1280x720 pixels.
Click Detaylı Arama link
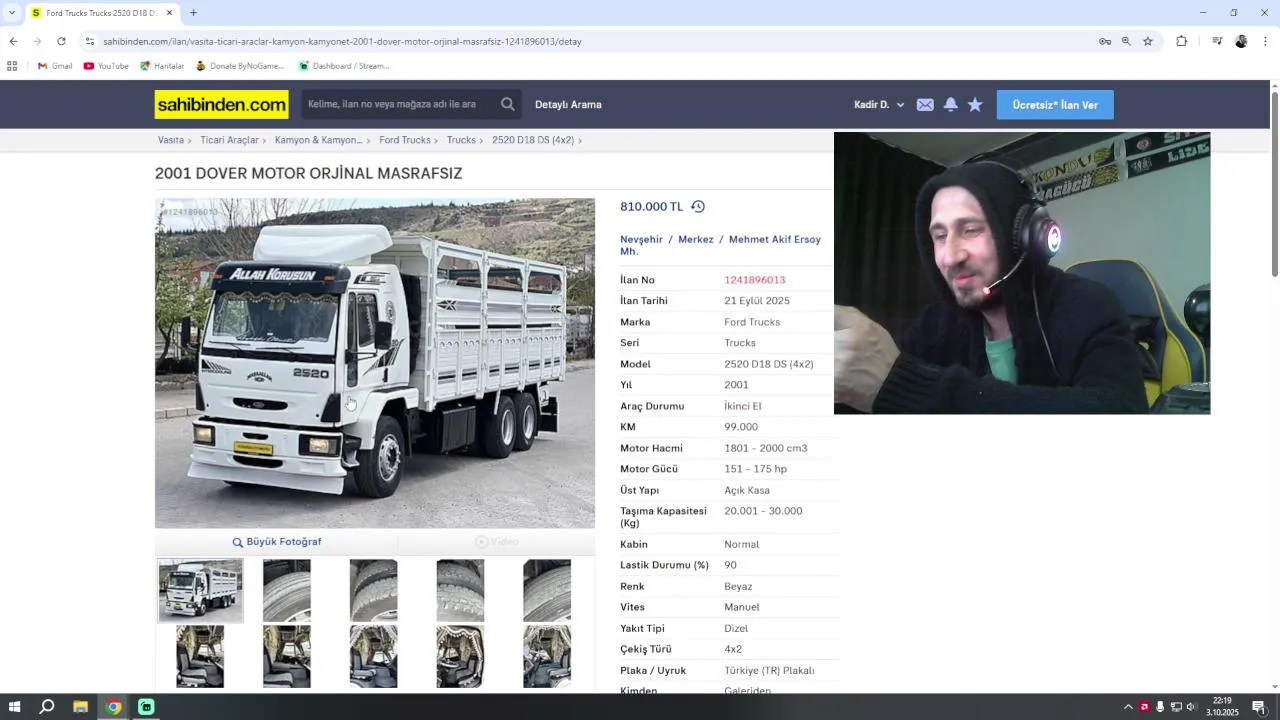[x=568, y=104]
